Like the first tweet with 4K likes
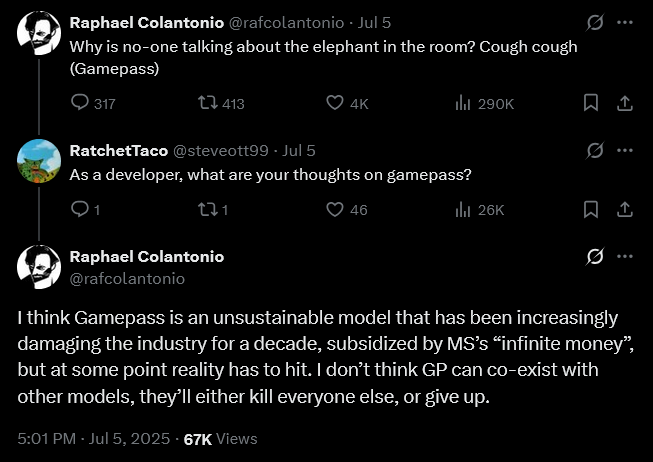This screenshot has width=653, height=462. pos(336,103)
